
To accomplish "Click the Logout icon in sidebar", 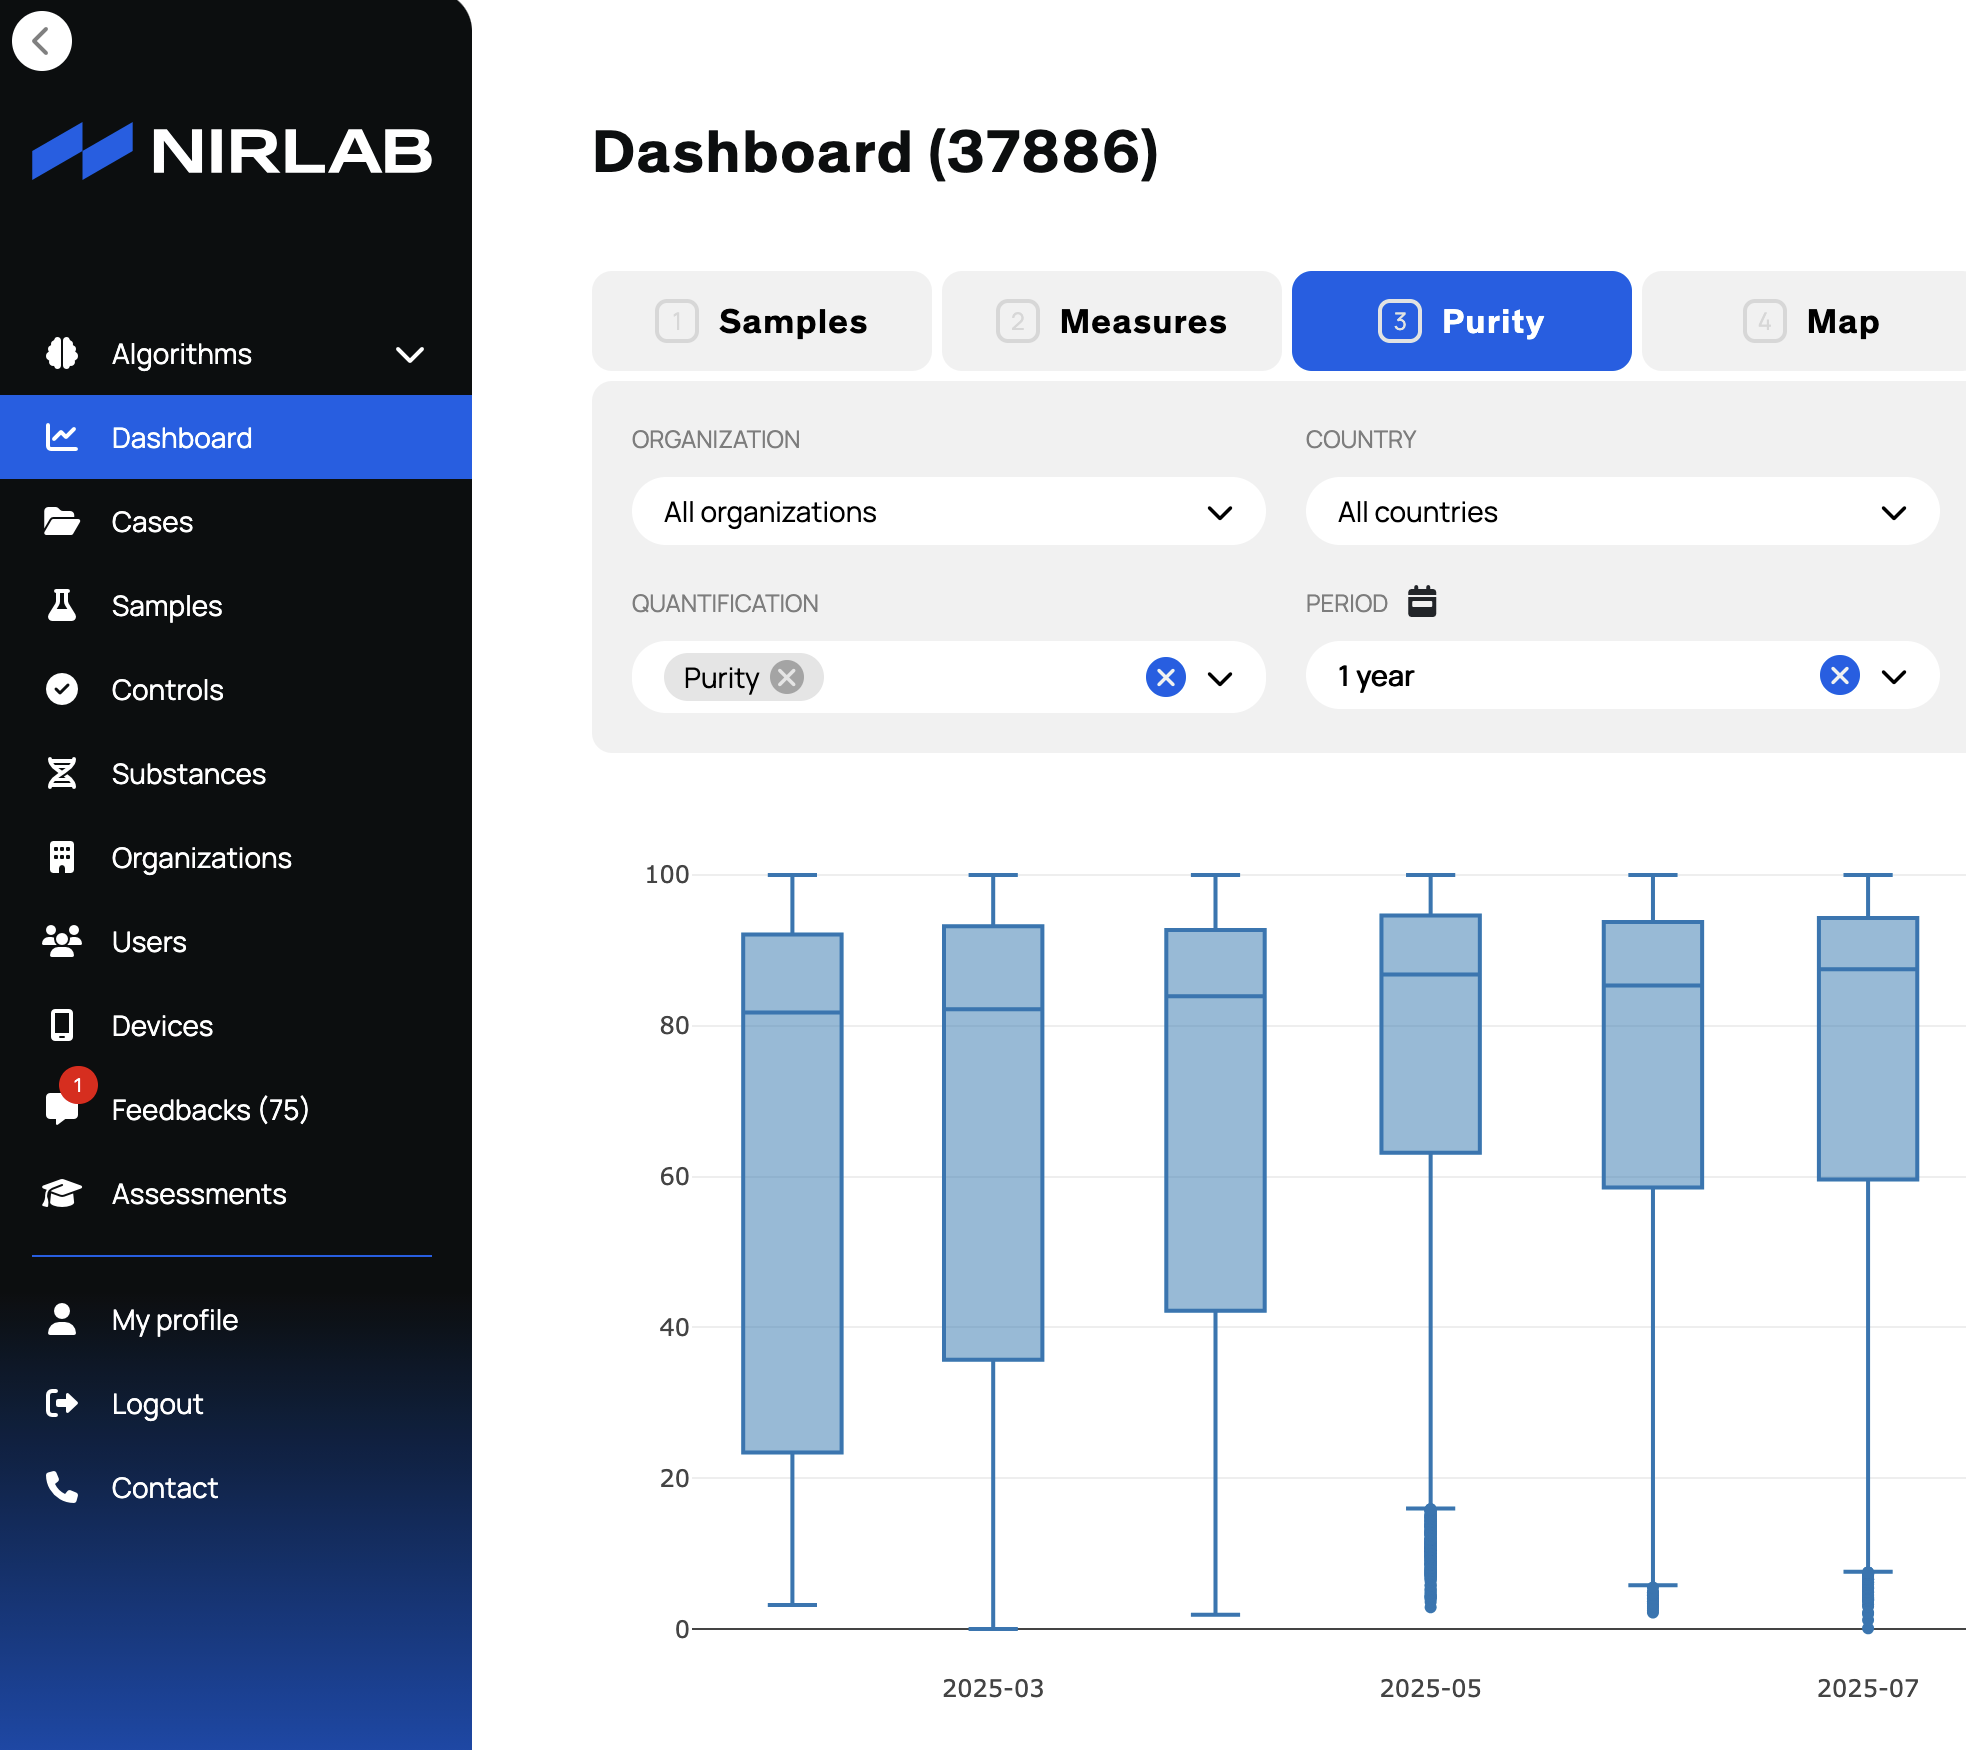I will coord(61,1403).
